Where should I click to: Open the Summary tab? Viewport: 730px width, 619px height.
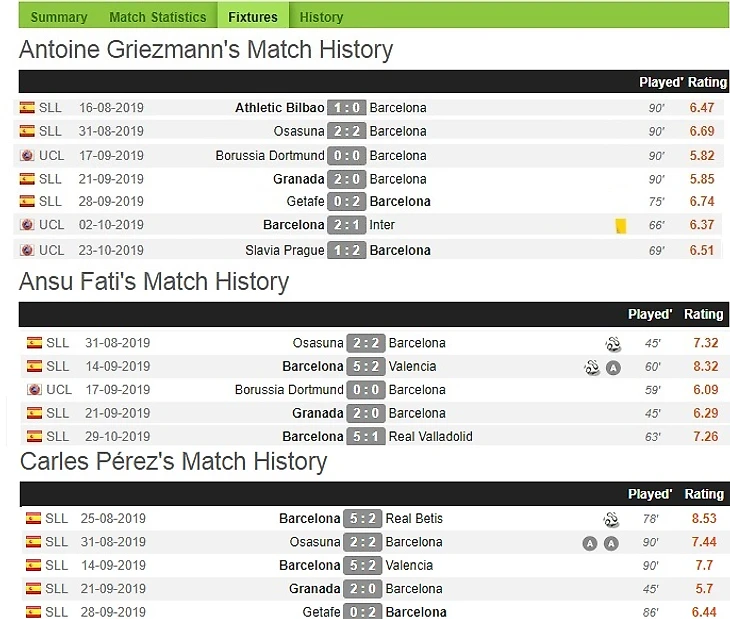click(x=59, y=17)
